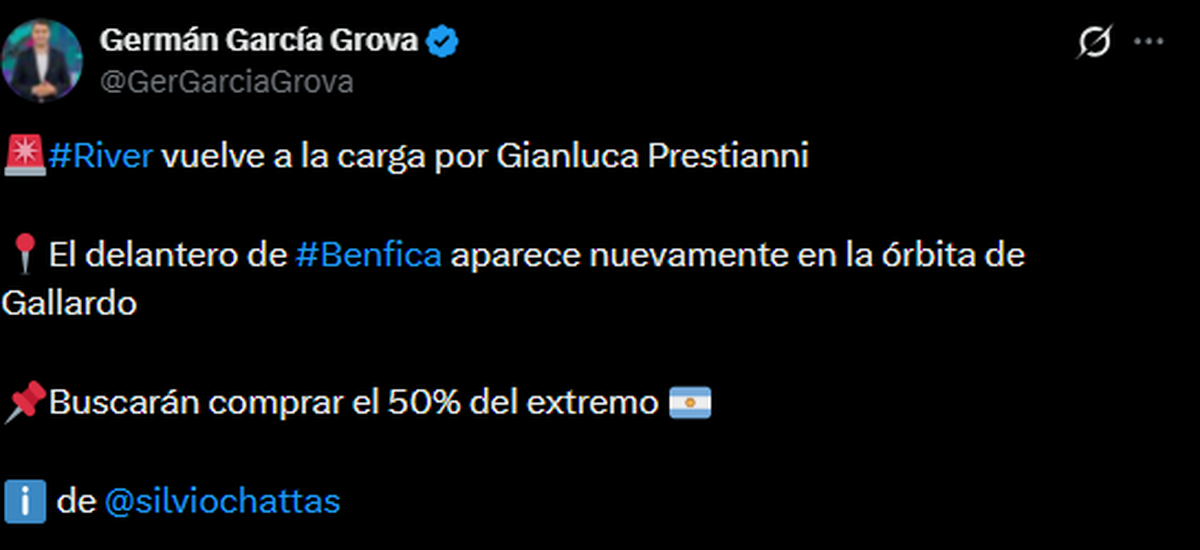Open the @GerGarciaGrova handle link
The width and height of the screenshot is (1200, 550).
coord(226,82)
